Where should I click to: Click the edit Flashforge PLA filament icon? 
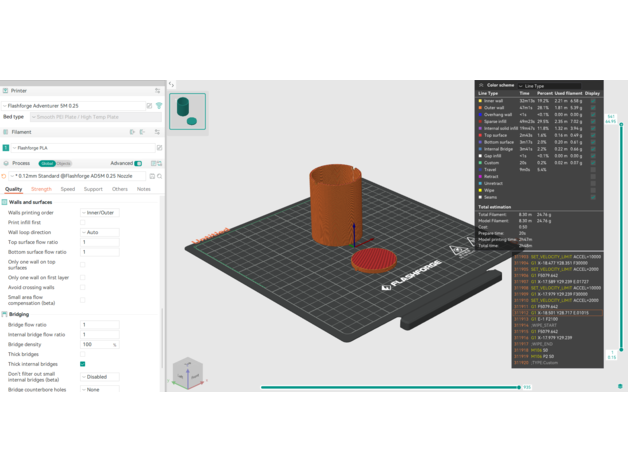(159, 147)
